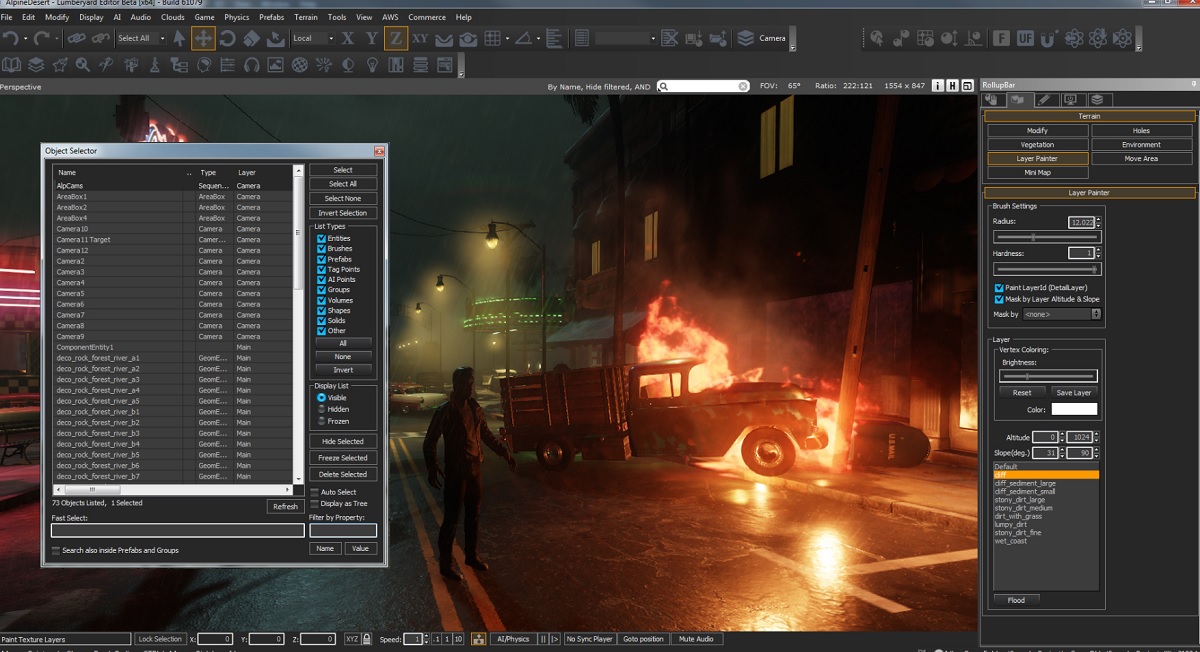1200x652 pixels.
Task: Activate the Select arrow tool
Action: (x=179, y=38)
